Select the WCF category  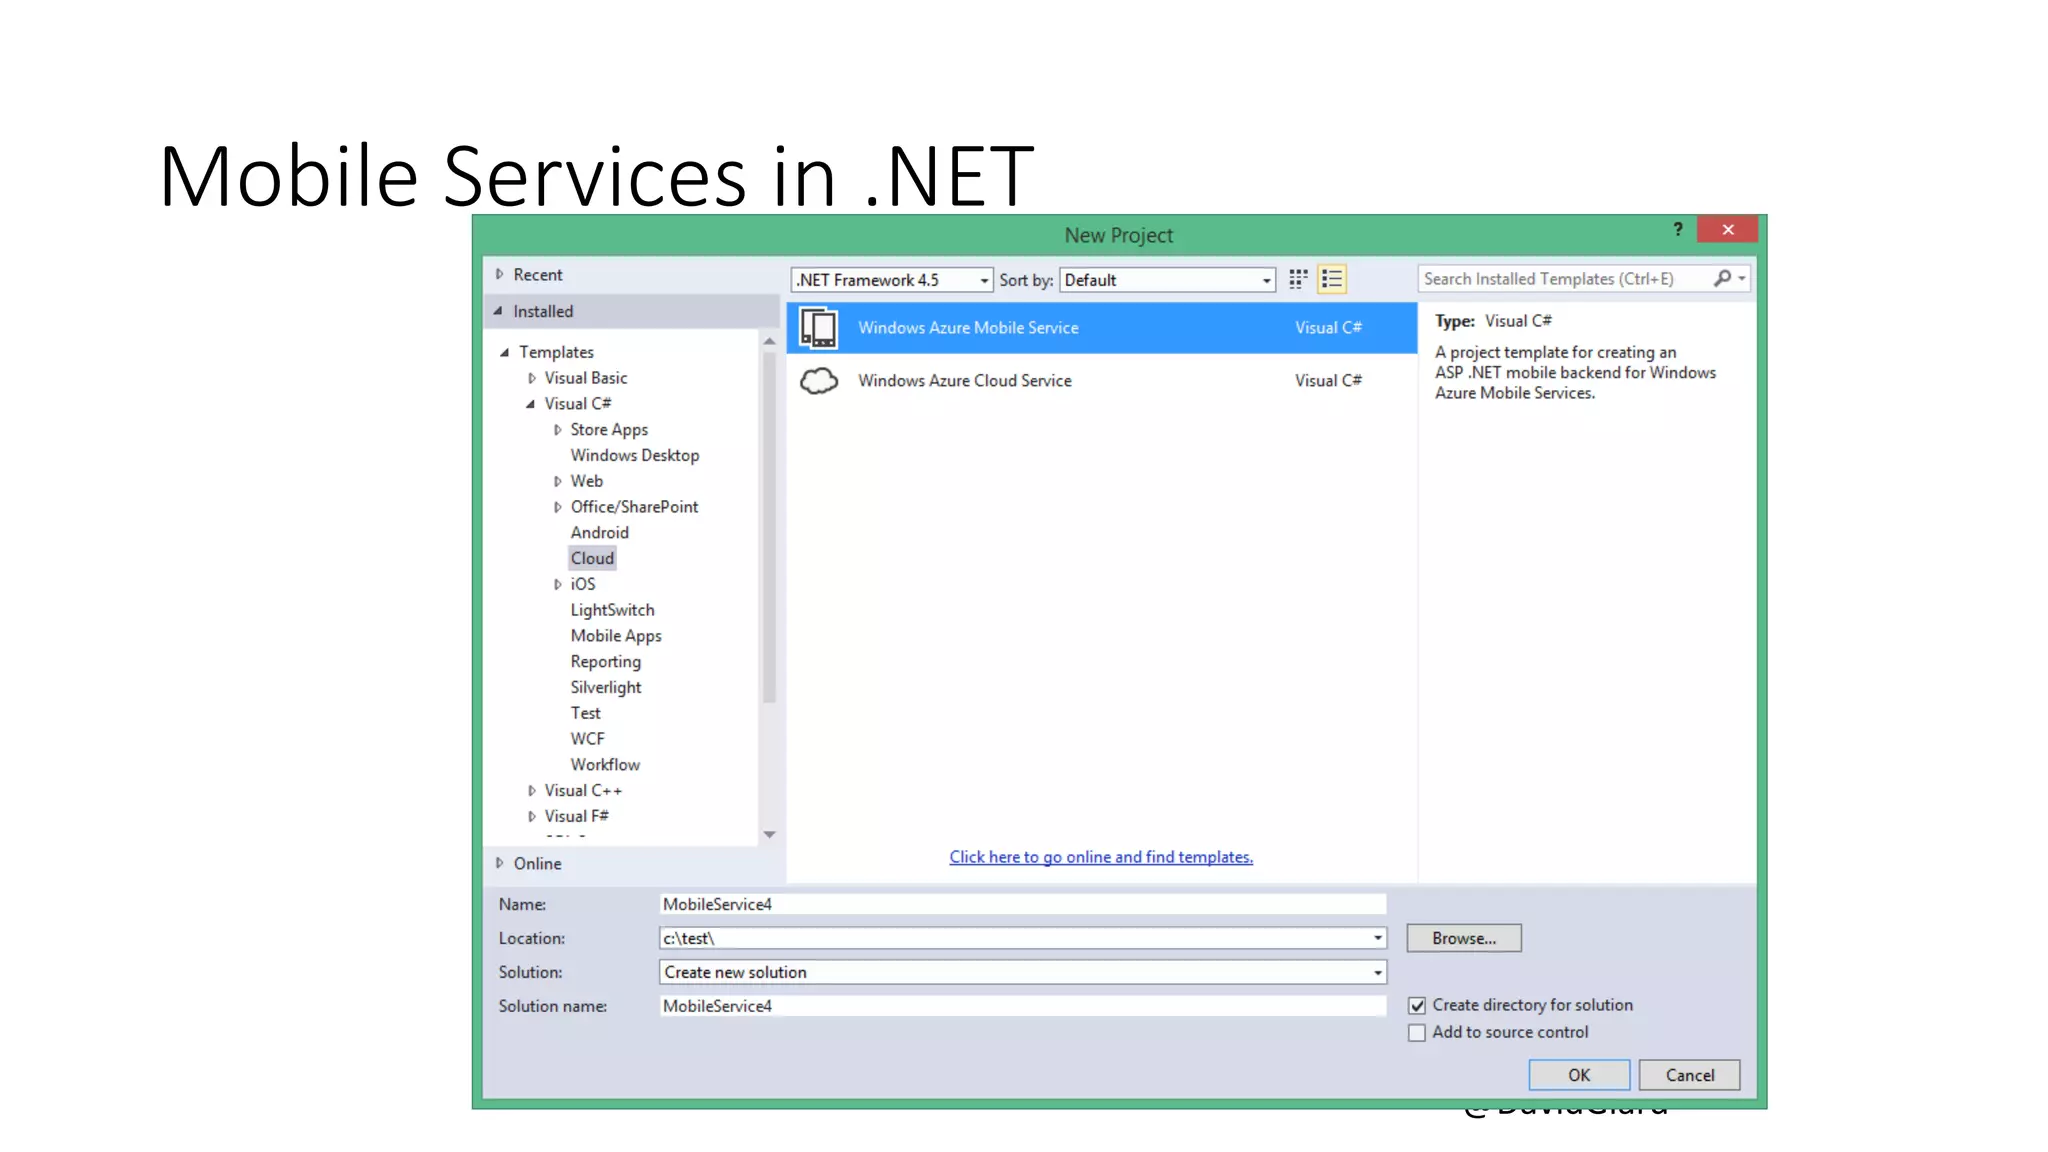point(588,739)
